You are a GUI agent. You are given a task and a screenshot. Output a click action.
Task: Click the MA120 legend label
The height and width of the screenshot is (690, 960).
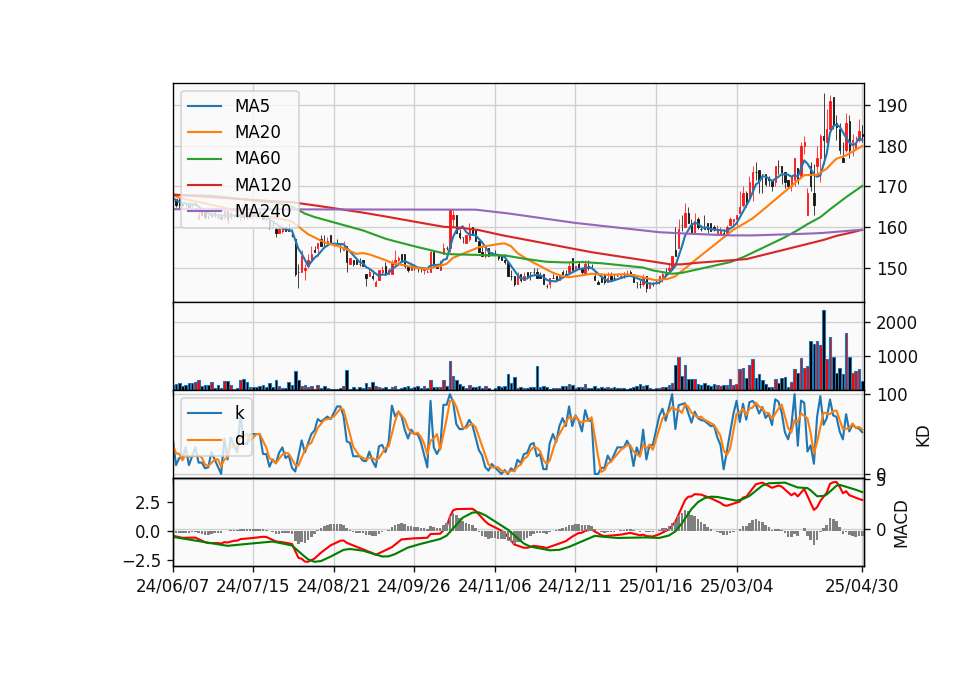click(263, 185)
